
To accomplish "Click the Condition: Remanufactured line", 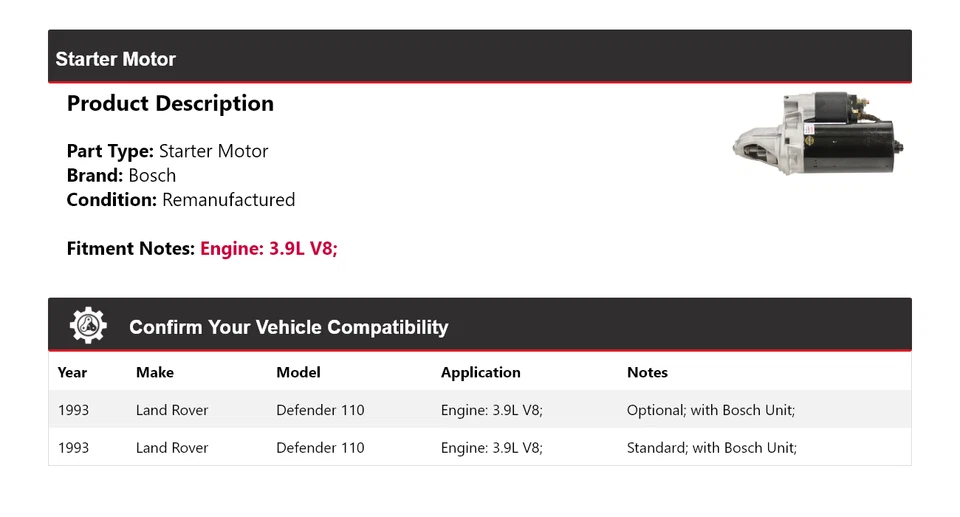I will pyautogui.click(x=180, y=199).
